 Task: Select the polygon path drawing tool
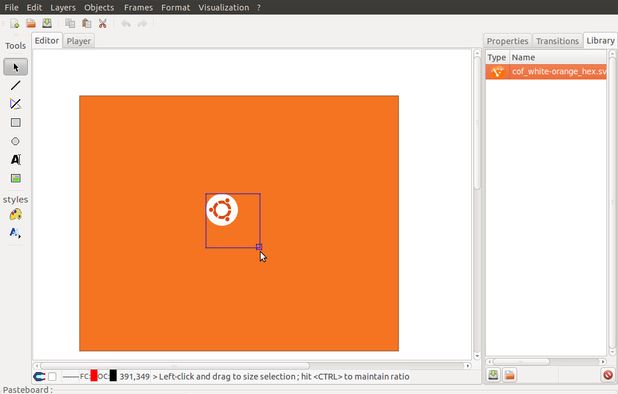tap(15, 104)
